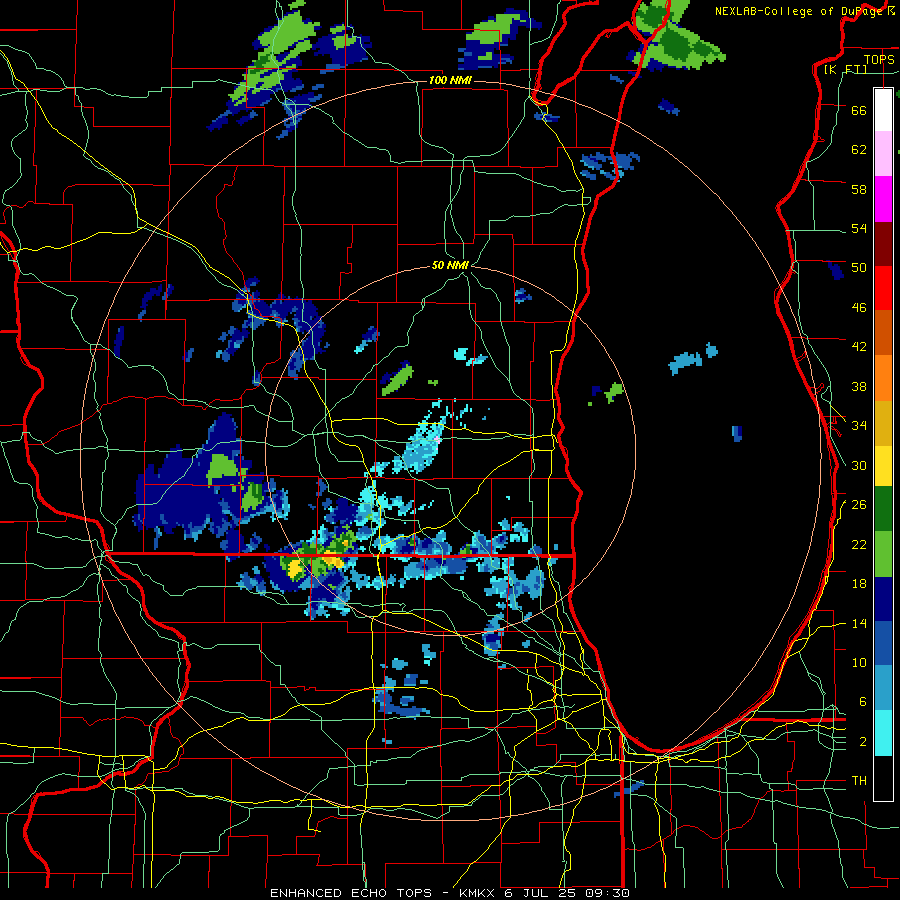Image resolution: width=900 pixels, height=900 pixels.
Task: Click the '66' legend value
Action: pos(859,110)
